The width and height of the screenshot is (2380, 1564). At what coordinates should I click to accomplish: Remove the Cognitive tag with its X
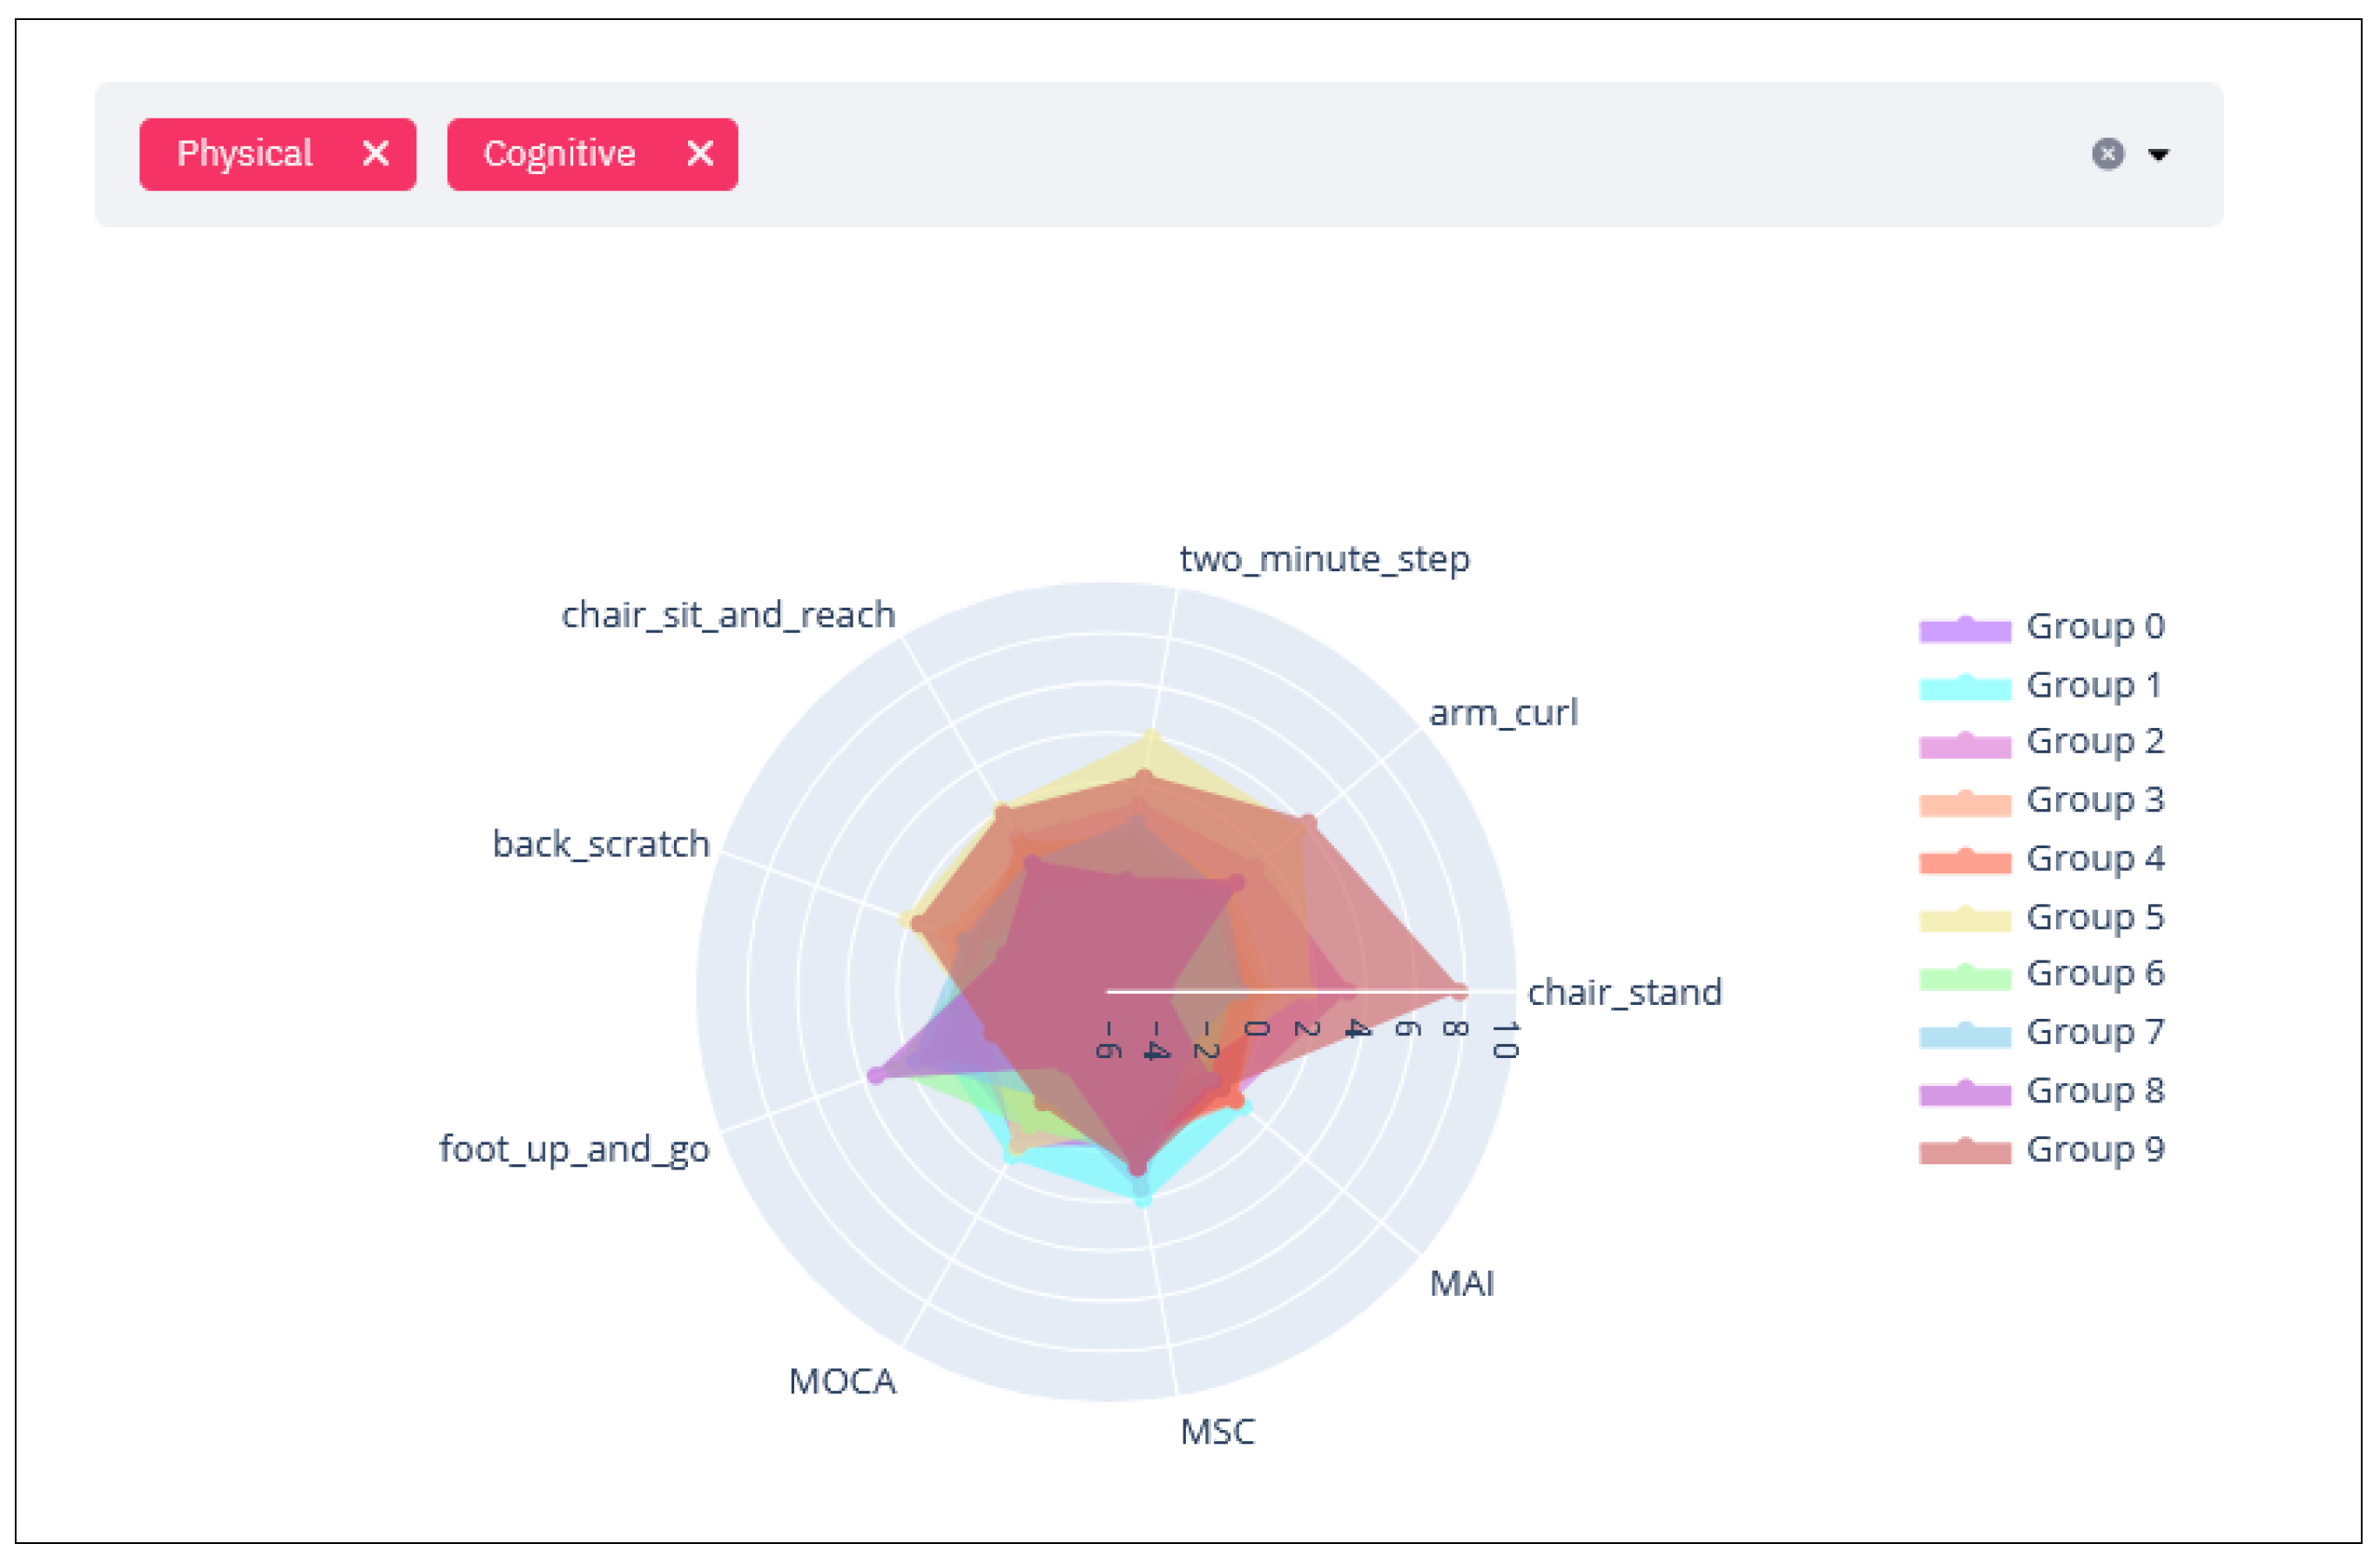(x=700, y=153)
